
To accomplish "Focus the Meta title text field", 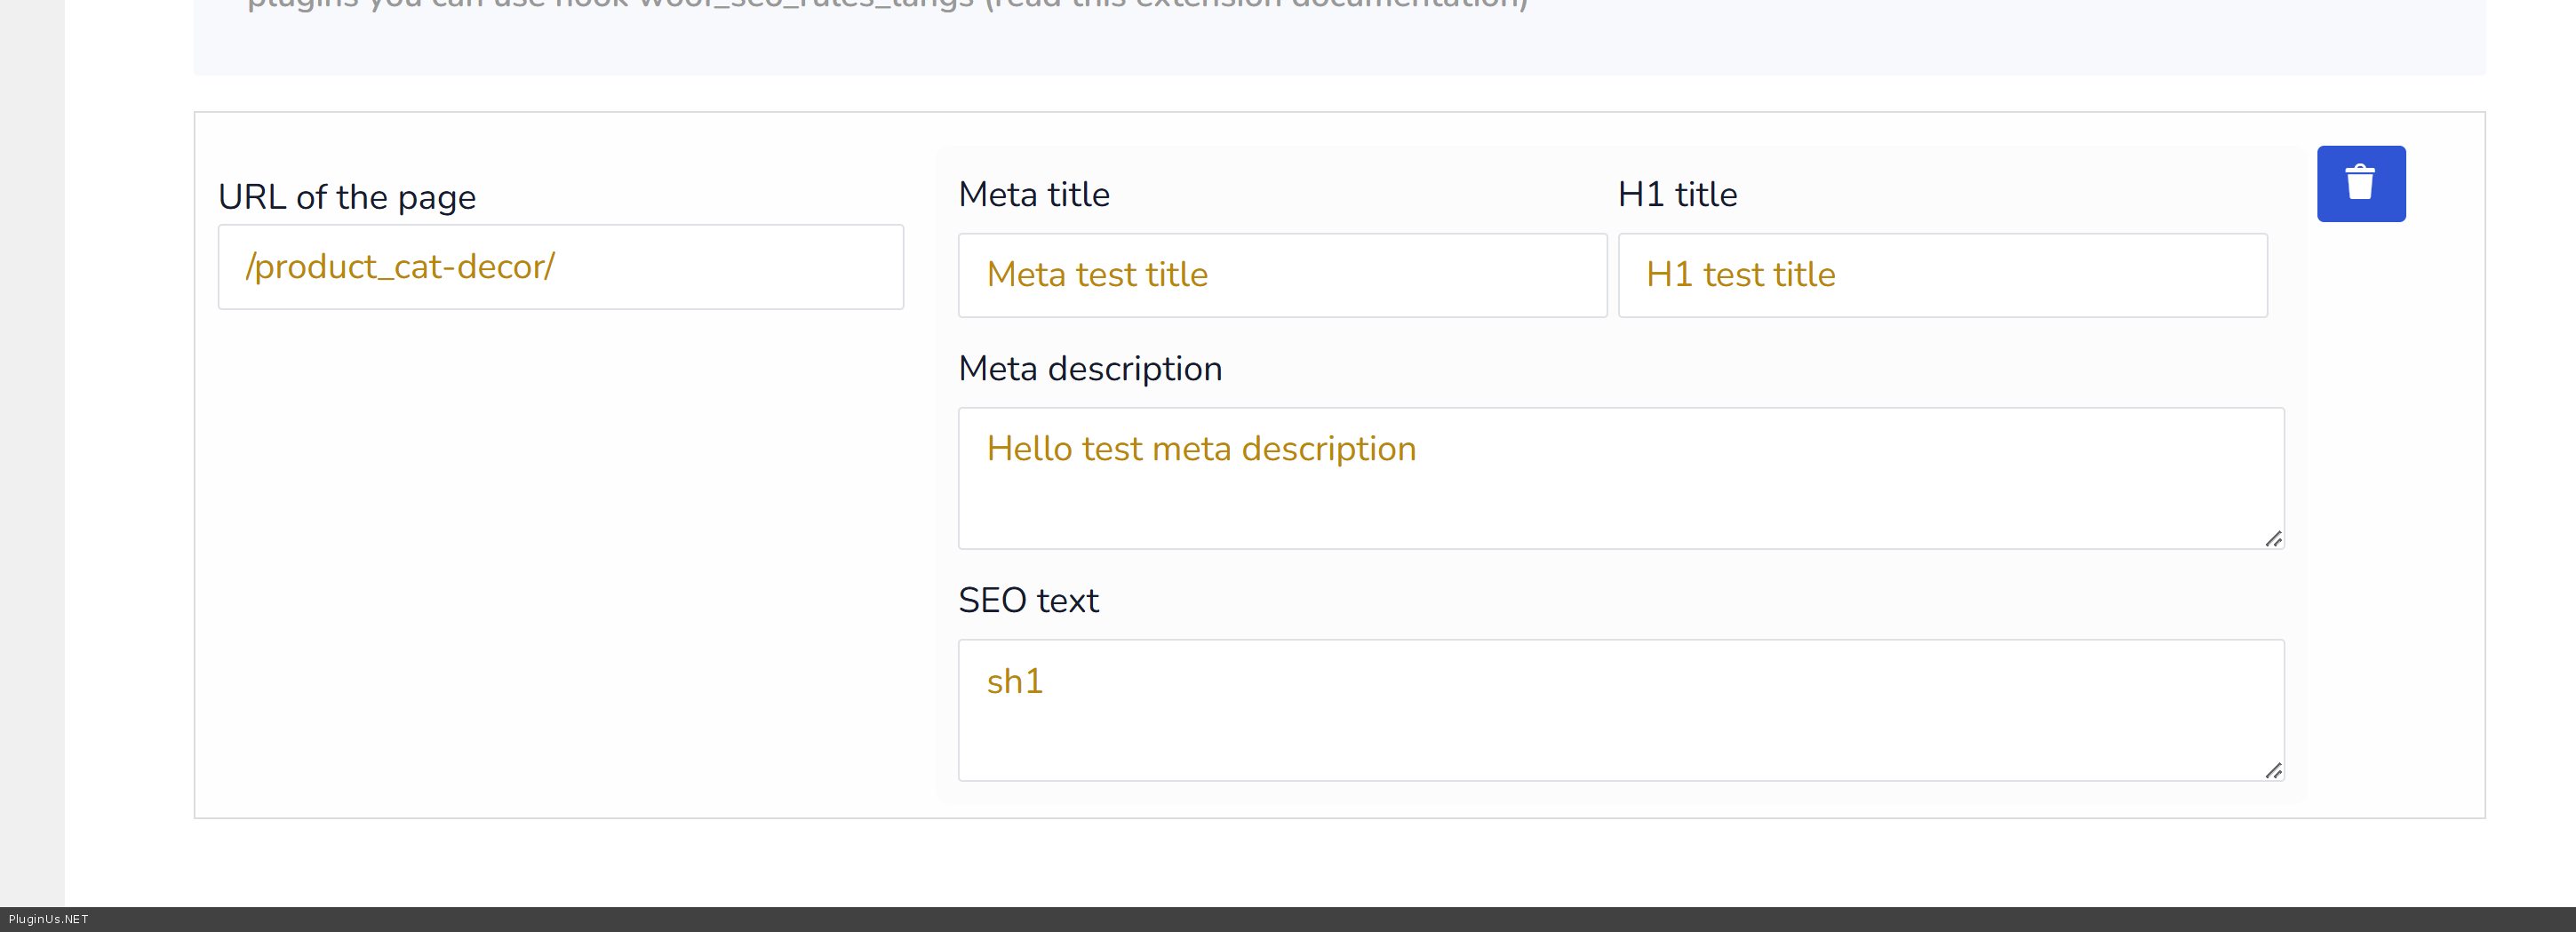I will (x=1281, y=275).
